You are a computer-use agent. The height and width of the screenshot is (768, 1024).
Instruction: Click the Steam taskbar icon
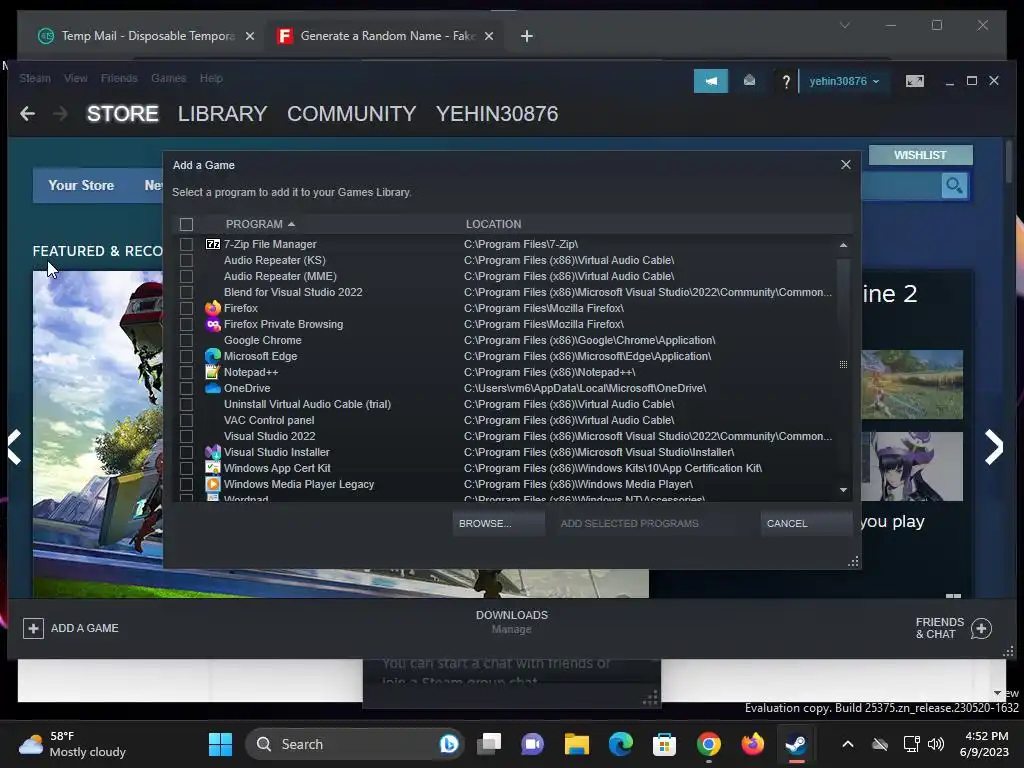click(x=796, y=744)
